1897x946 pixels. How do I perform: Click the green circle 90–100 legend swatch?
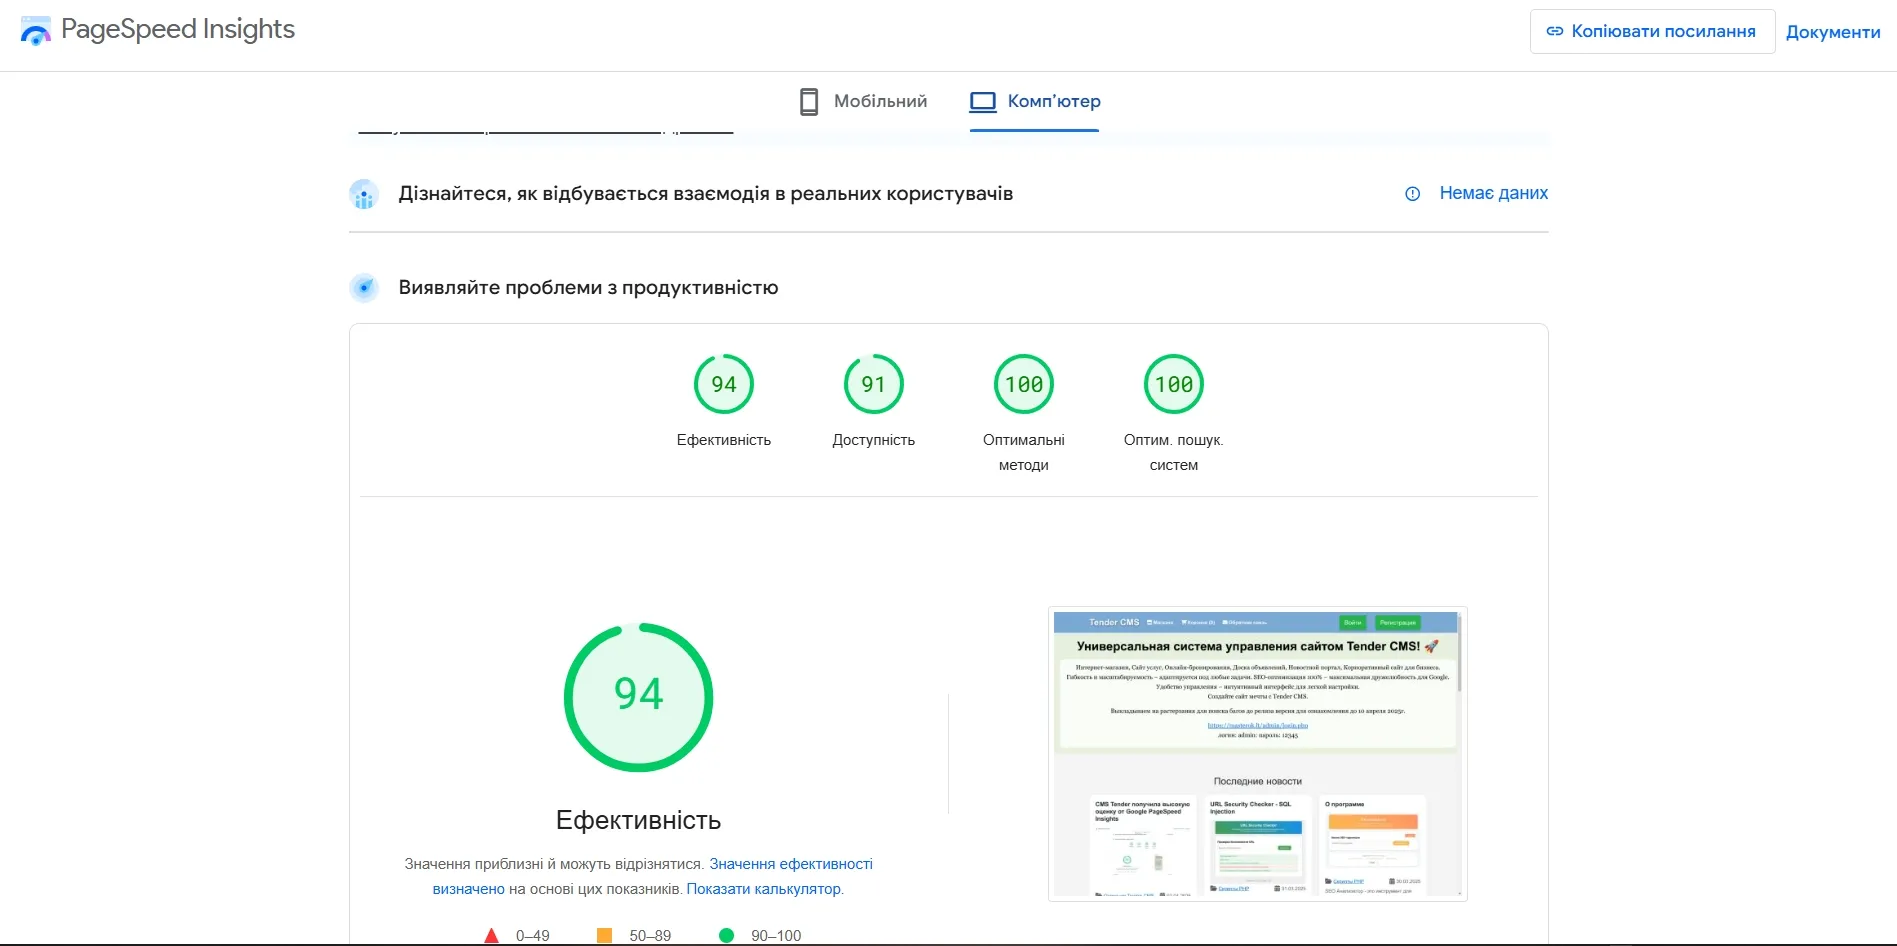727,936
